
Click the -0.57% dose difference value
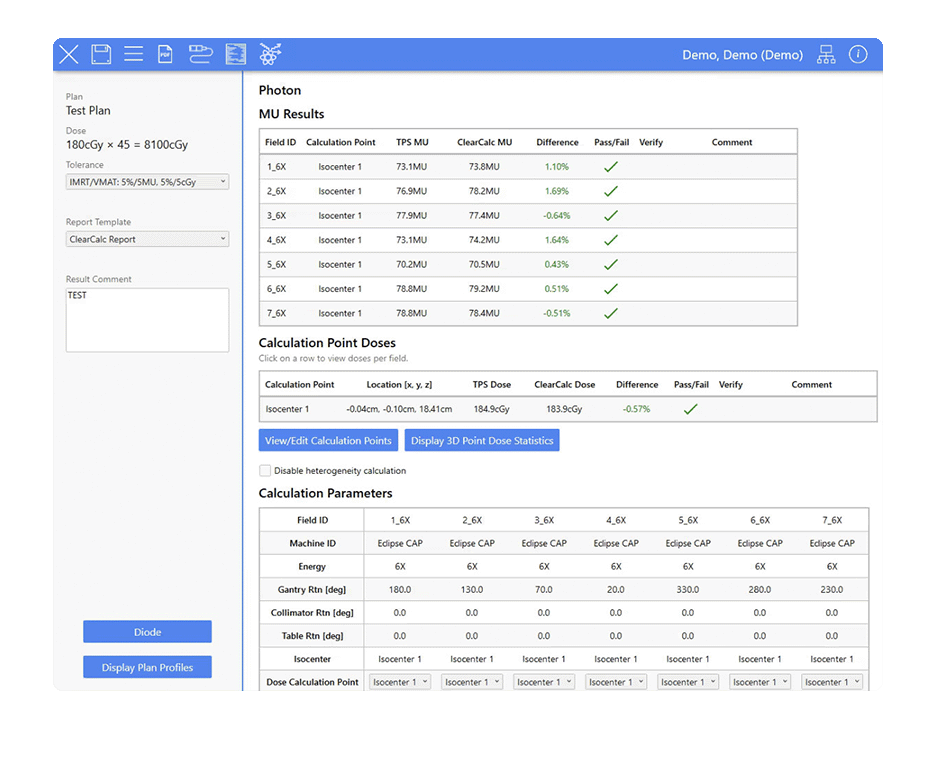[x=636, y=409]
